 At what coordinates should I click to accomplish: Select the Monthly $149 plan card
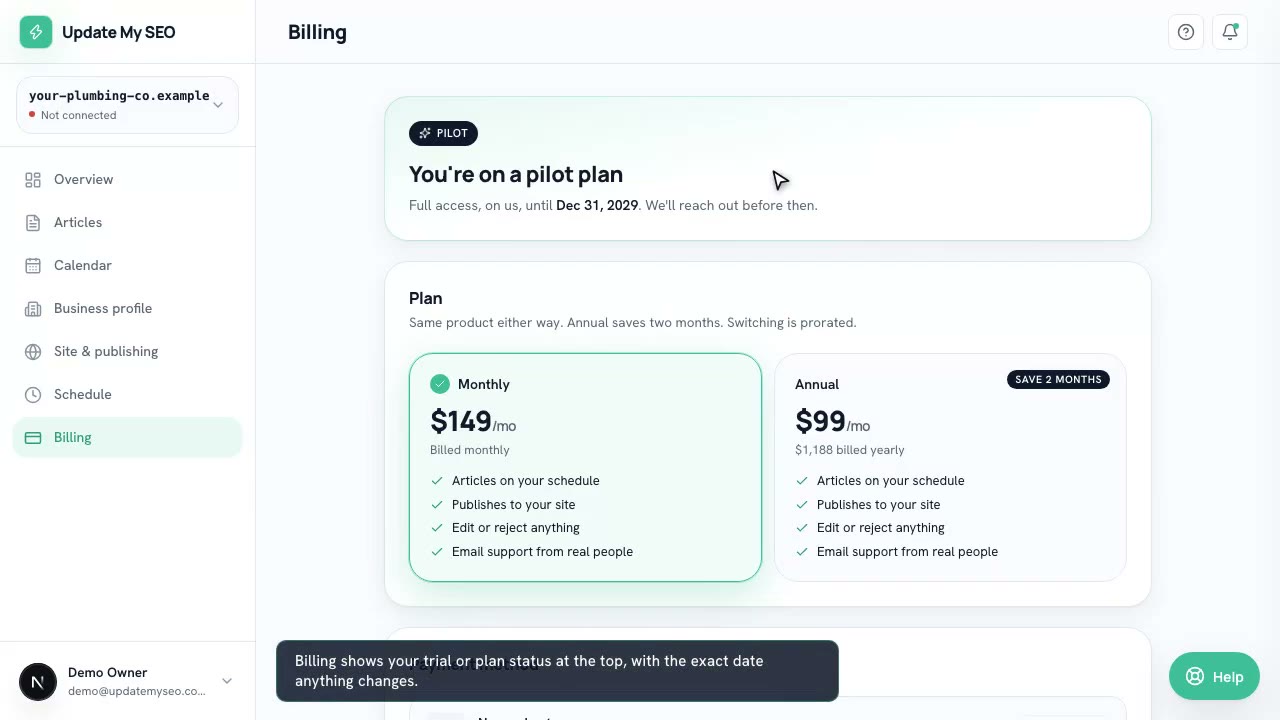(x=585, y=467)
